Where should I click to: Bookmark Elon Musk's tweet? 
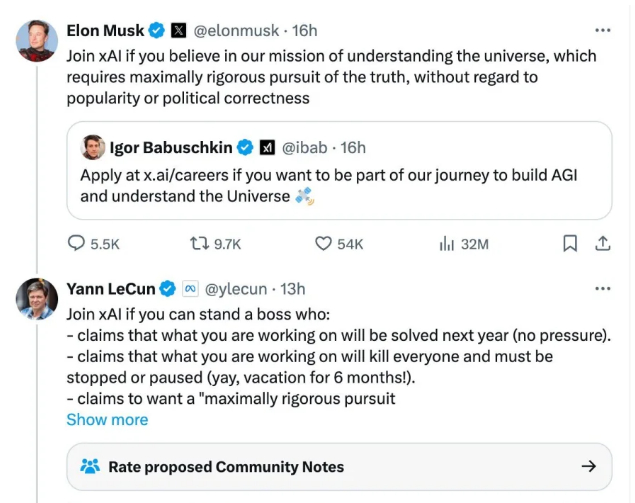[x=569, y=243]
